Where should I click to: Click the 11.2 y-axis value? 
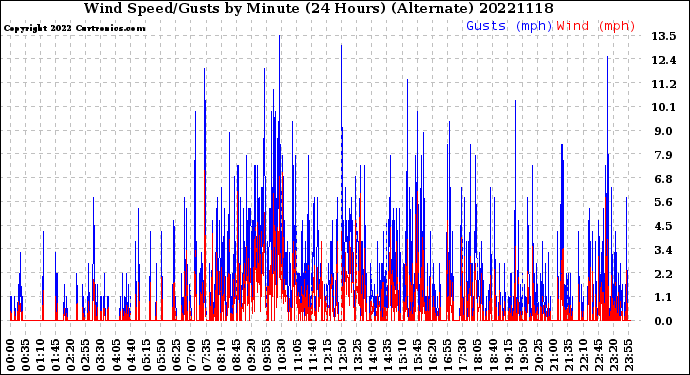(664, 84)
